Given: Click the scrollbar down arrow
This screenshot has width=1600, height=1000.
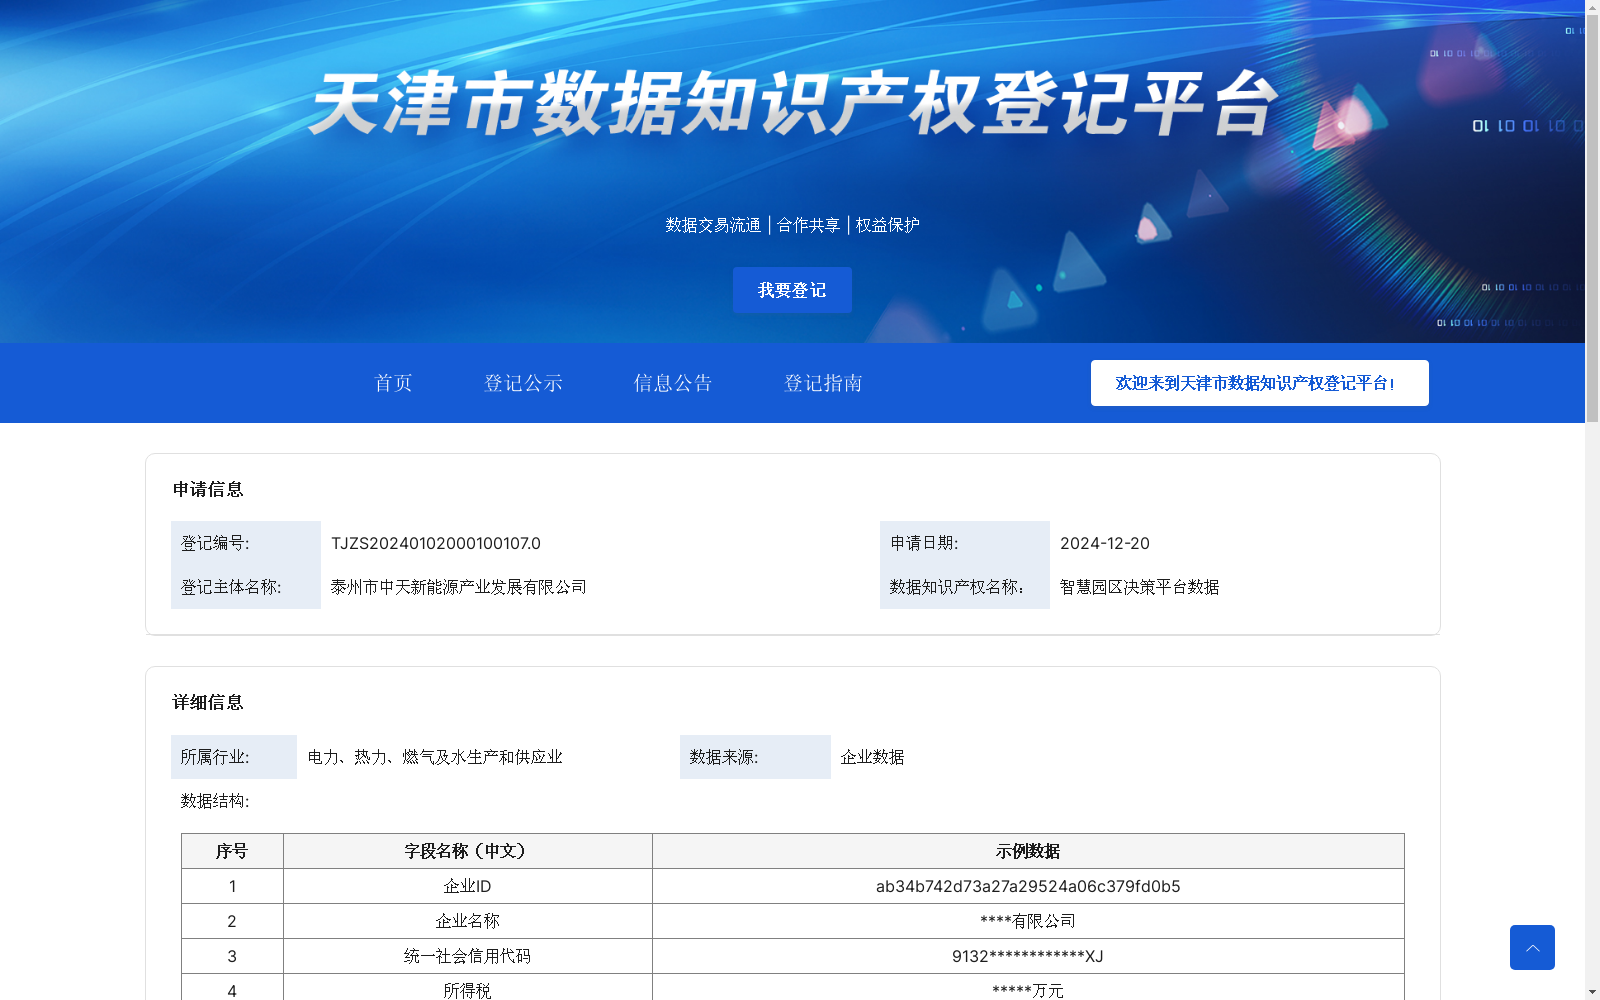Looking at the screenshot, I should 1592,992.
